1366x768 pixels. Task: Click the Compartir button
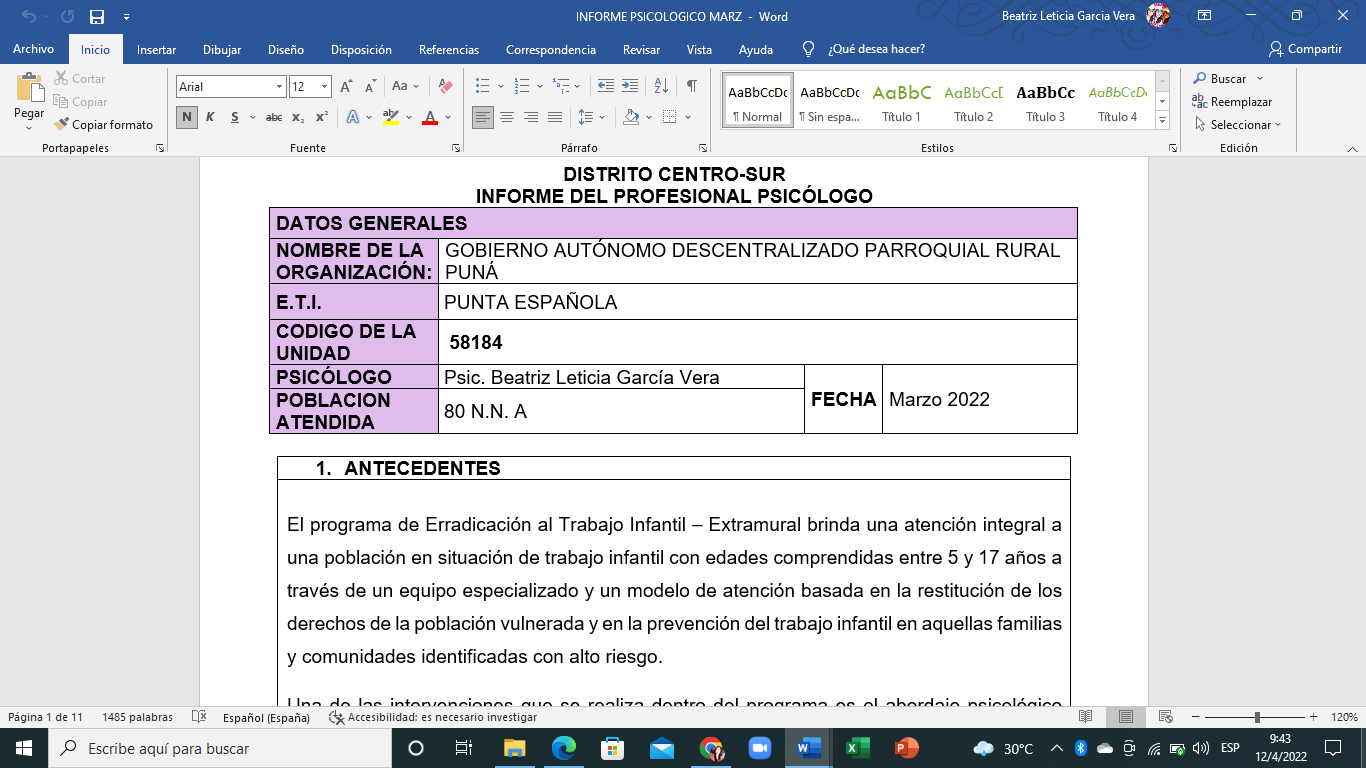(x=1305, y=49)
